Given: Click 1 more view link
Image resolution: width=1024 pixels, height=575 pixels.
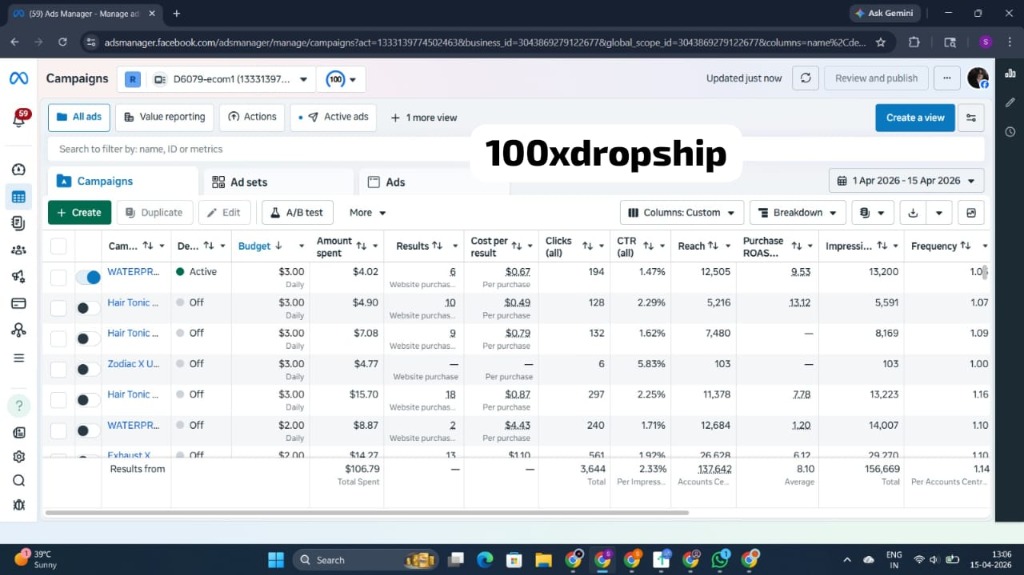Looking at the screenshot, I should 424,118.
